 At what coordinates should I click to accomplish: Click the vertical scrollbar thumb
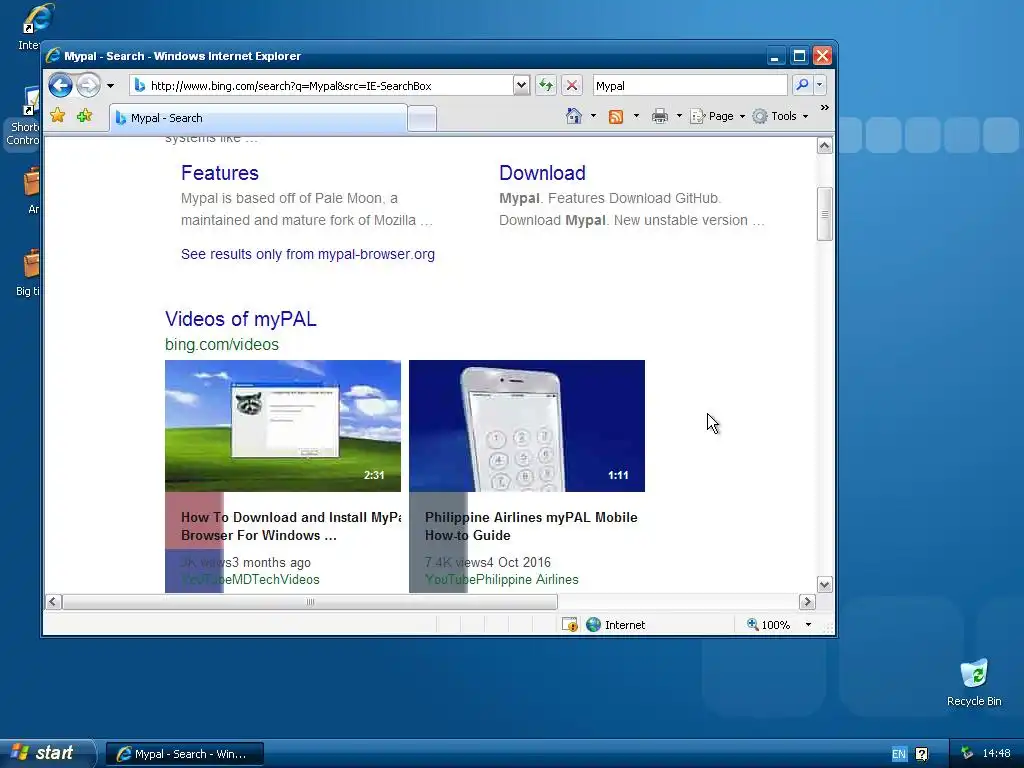824,214
